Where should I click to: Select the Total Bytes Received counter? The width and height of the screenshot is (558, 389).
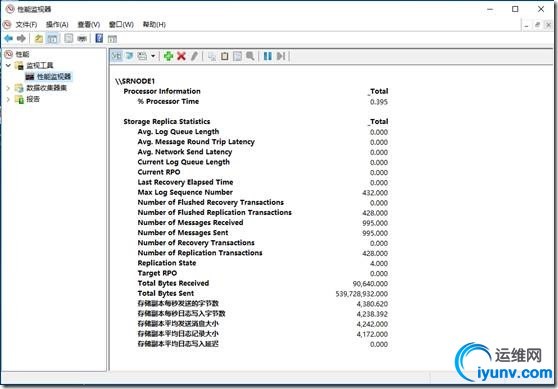coord(173,283)
